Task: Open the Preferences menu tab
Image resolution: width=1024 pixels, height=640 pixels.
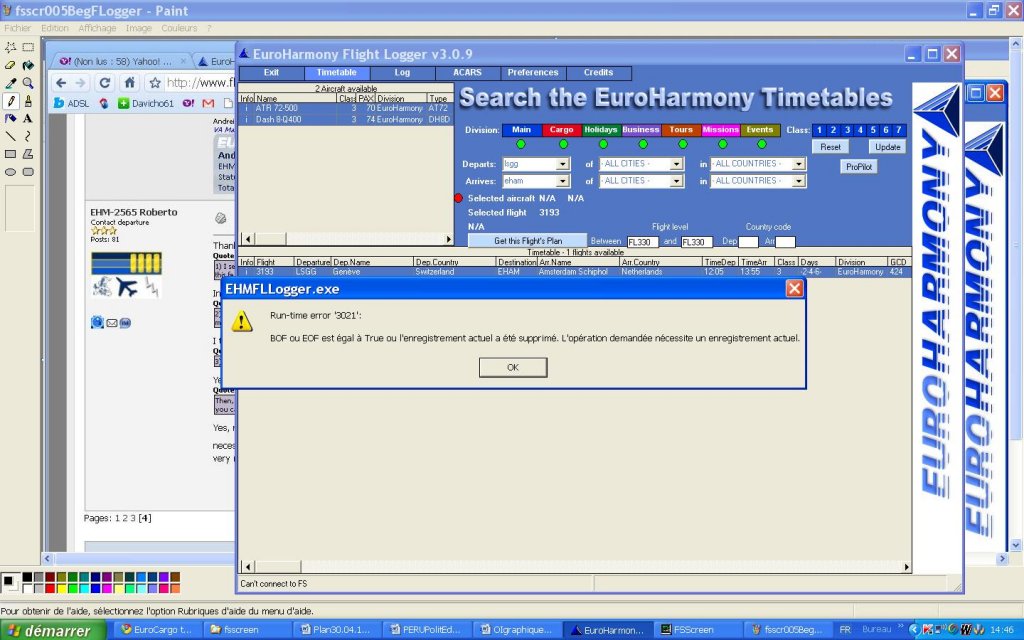Action: pyautogui.click(x=532, y=73)
